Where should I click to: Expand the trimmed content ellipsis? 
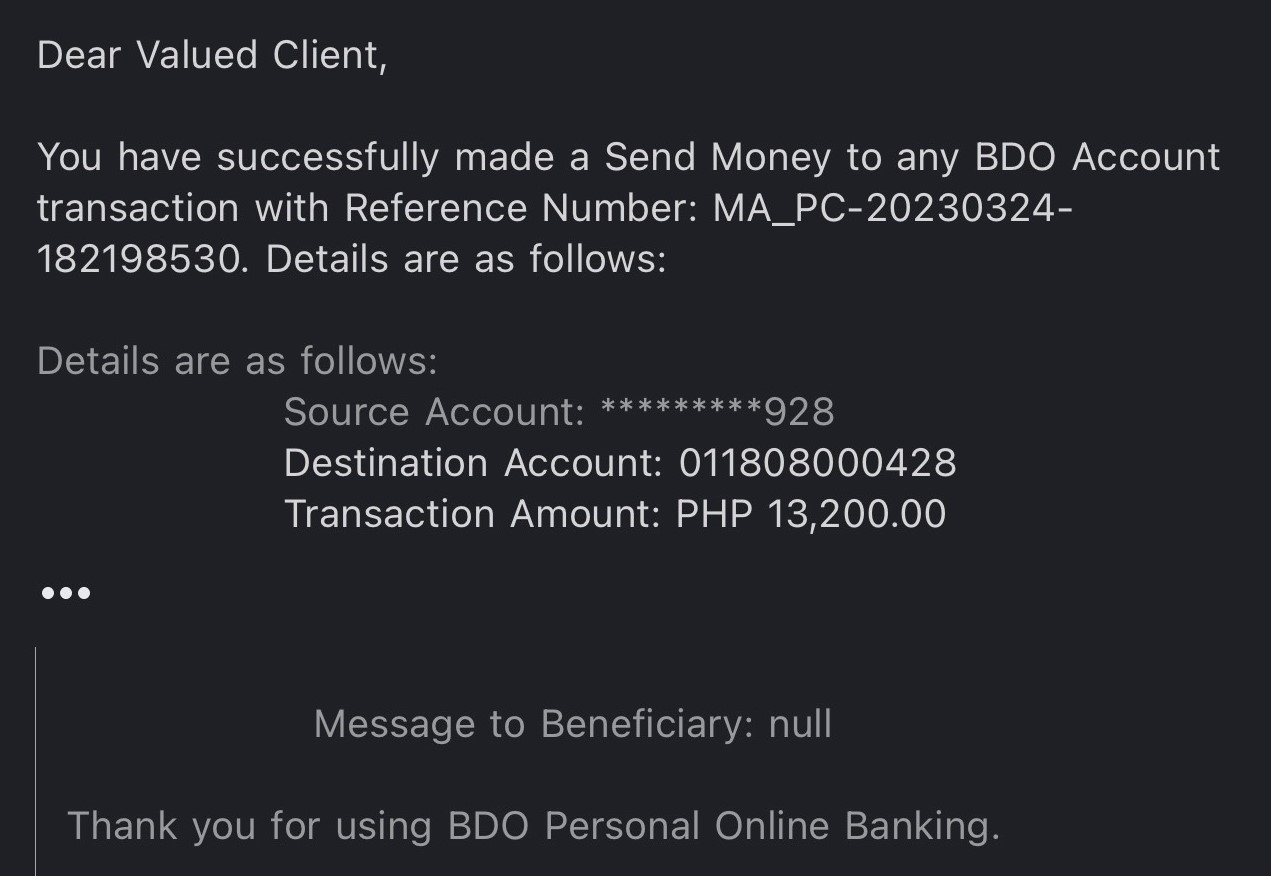pyautogui.click(x=66, y=594)
